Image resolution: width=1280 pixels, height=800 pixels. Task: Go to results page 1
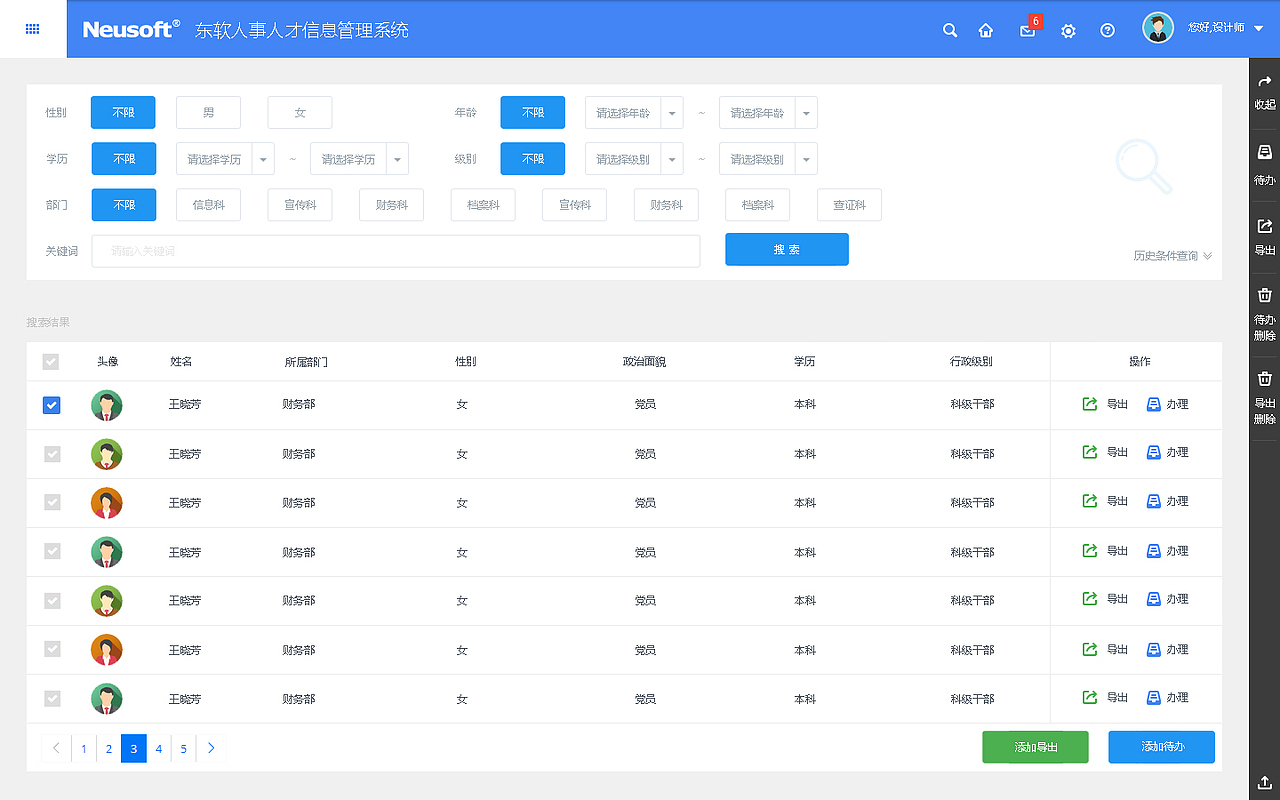[x=84, y=748]
